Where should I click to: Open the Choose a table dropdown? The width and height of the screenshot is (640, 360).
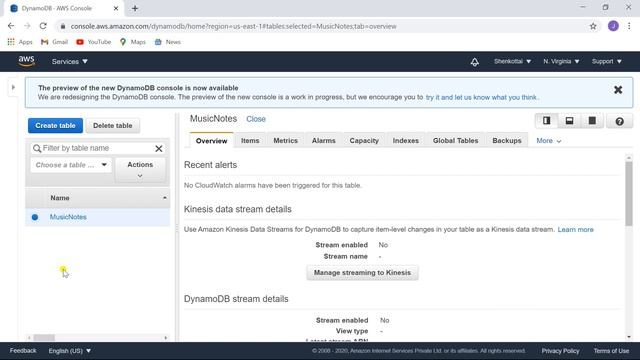pyautogui.click(x=71, y=165)
